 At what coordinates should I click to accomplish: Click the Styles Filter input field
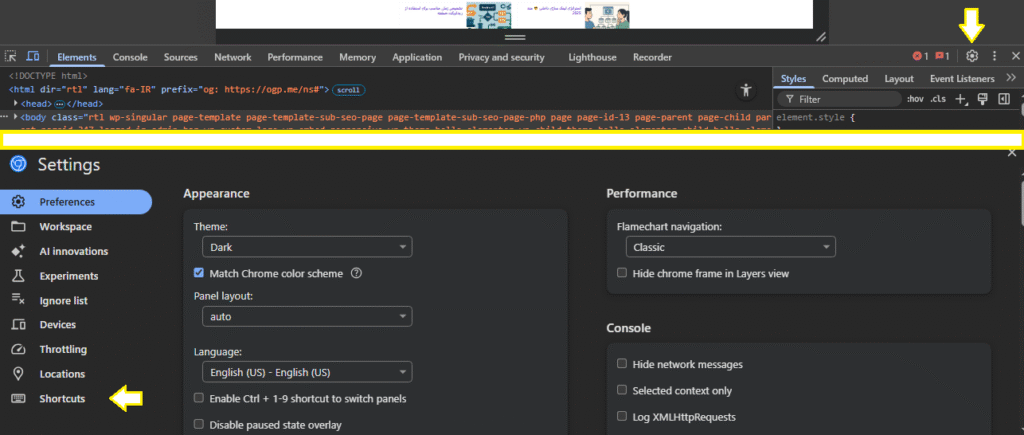click(x=839, y=99)
